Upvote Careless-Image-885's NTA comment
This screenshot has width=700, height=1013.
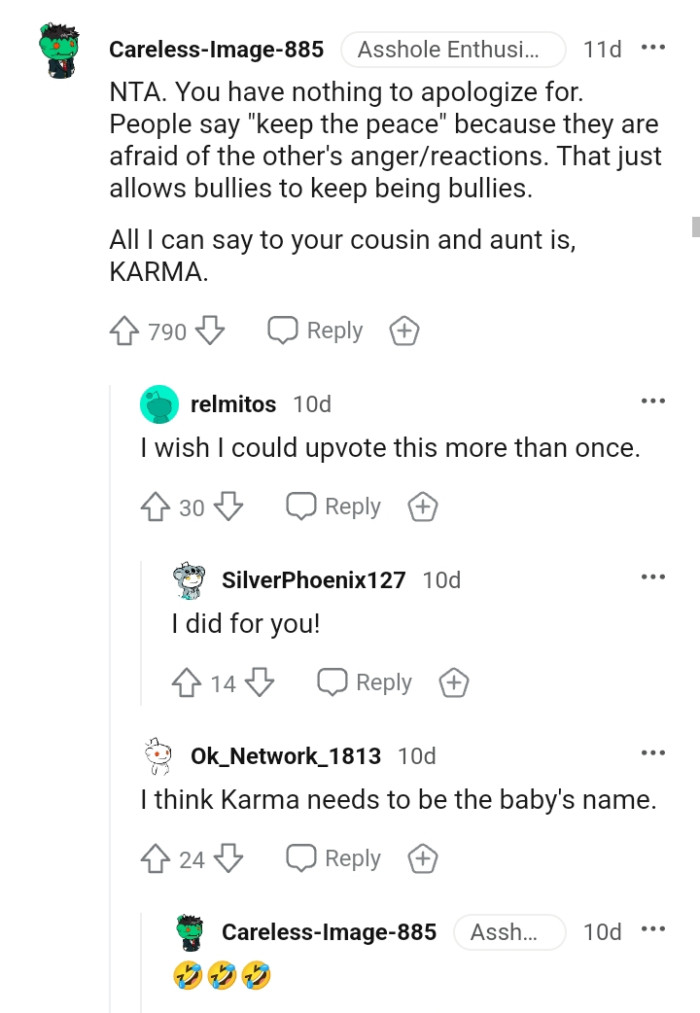[125, 330]
